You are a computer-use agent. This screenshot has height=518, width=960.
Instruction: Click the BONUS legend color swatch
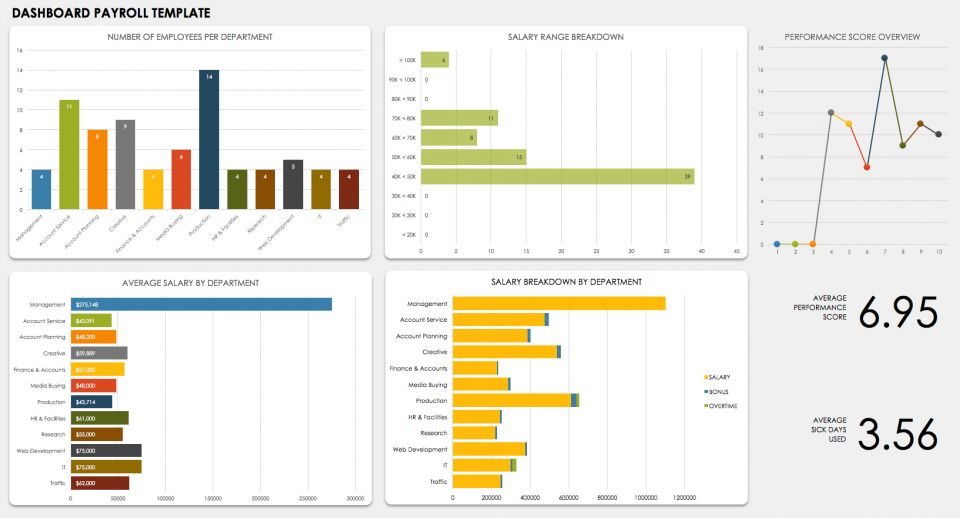706,391
